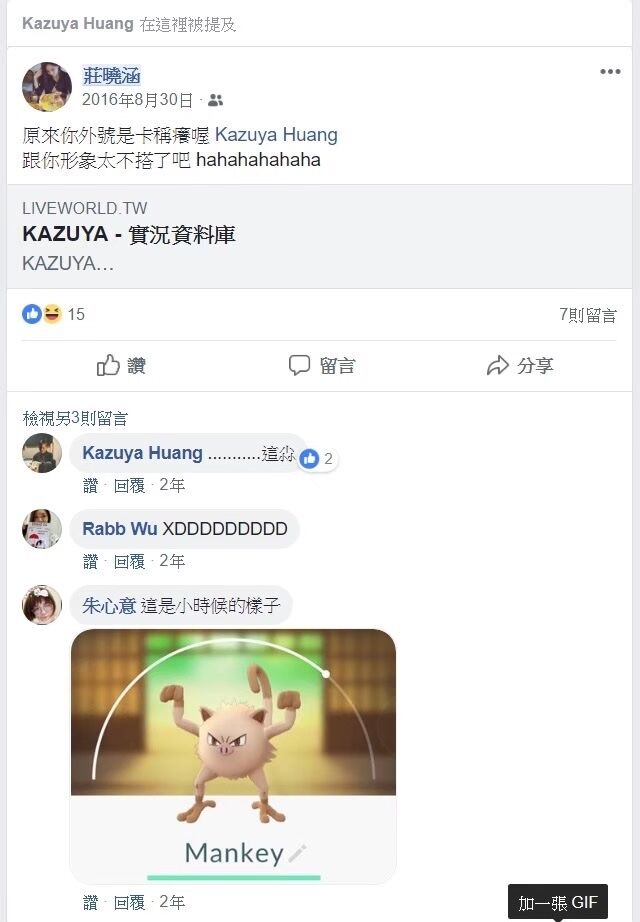The height and width of the screenshot is (922, 640).
Task: Open the 7則留言 comments count
Action: 587,315
